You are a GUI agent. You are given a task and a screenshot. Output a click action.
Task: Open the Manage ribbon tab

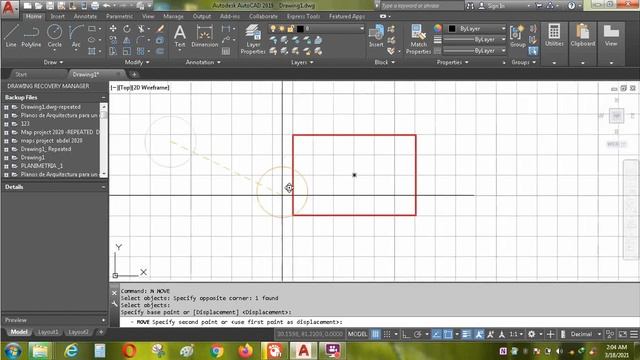click(x=173, y=16)
